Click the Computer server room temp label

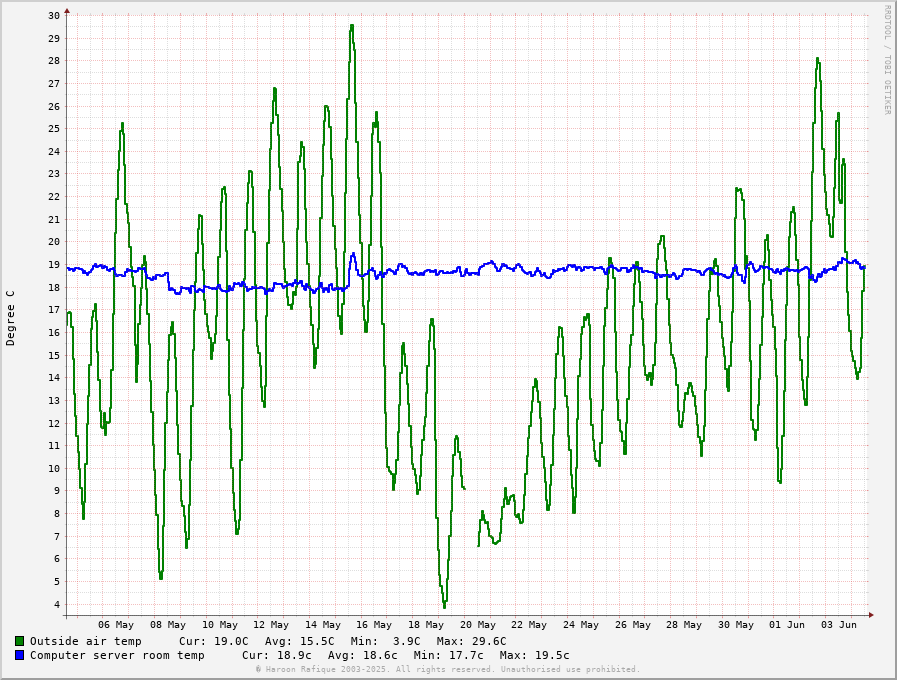(x=117, y=655)
